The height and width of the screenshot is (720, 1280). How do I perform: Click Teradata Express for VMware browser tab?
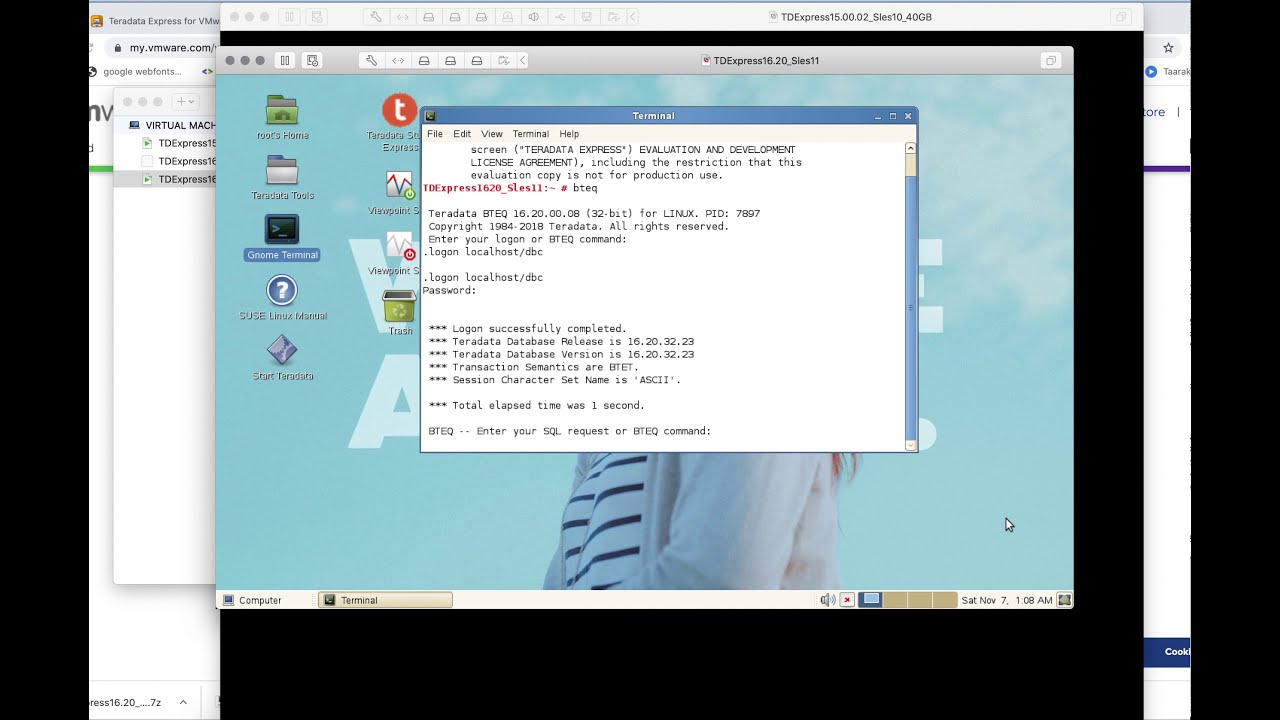coord(155,20)
